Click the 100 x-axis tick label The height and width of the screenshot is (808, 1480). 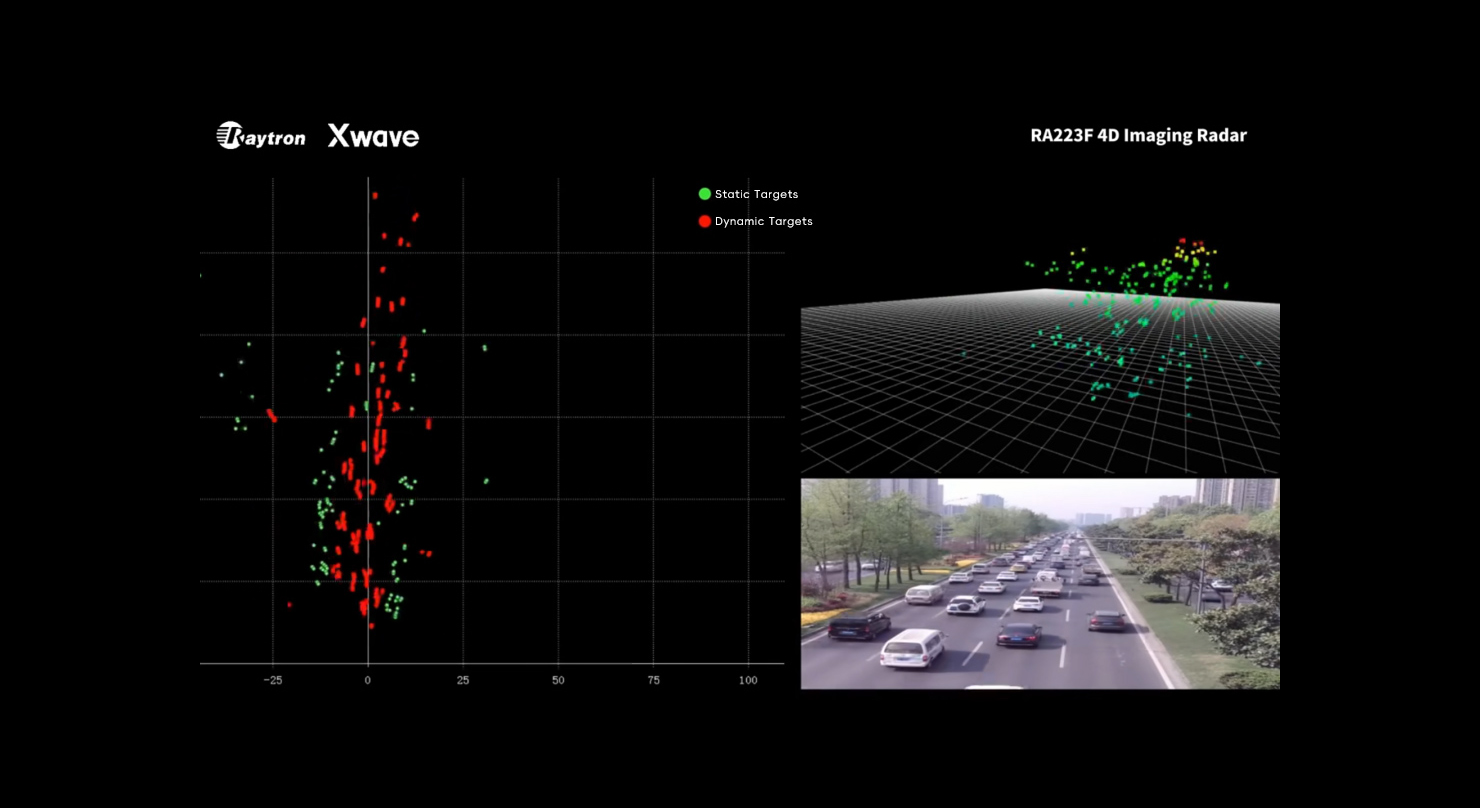point(748,680)
